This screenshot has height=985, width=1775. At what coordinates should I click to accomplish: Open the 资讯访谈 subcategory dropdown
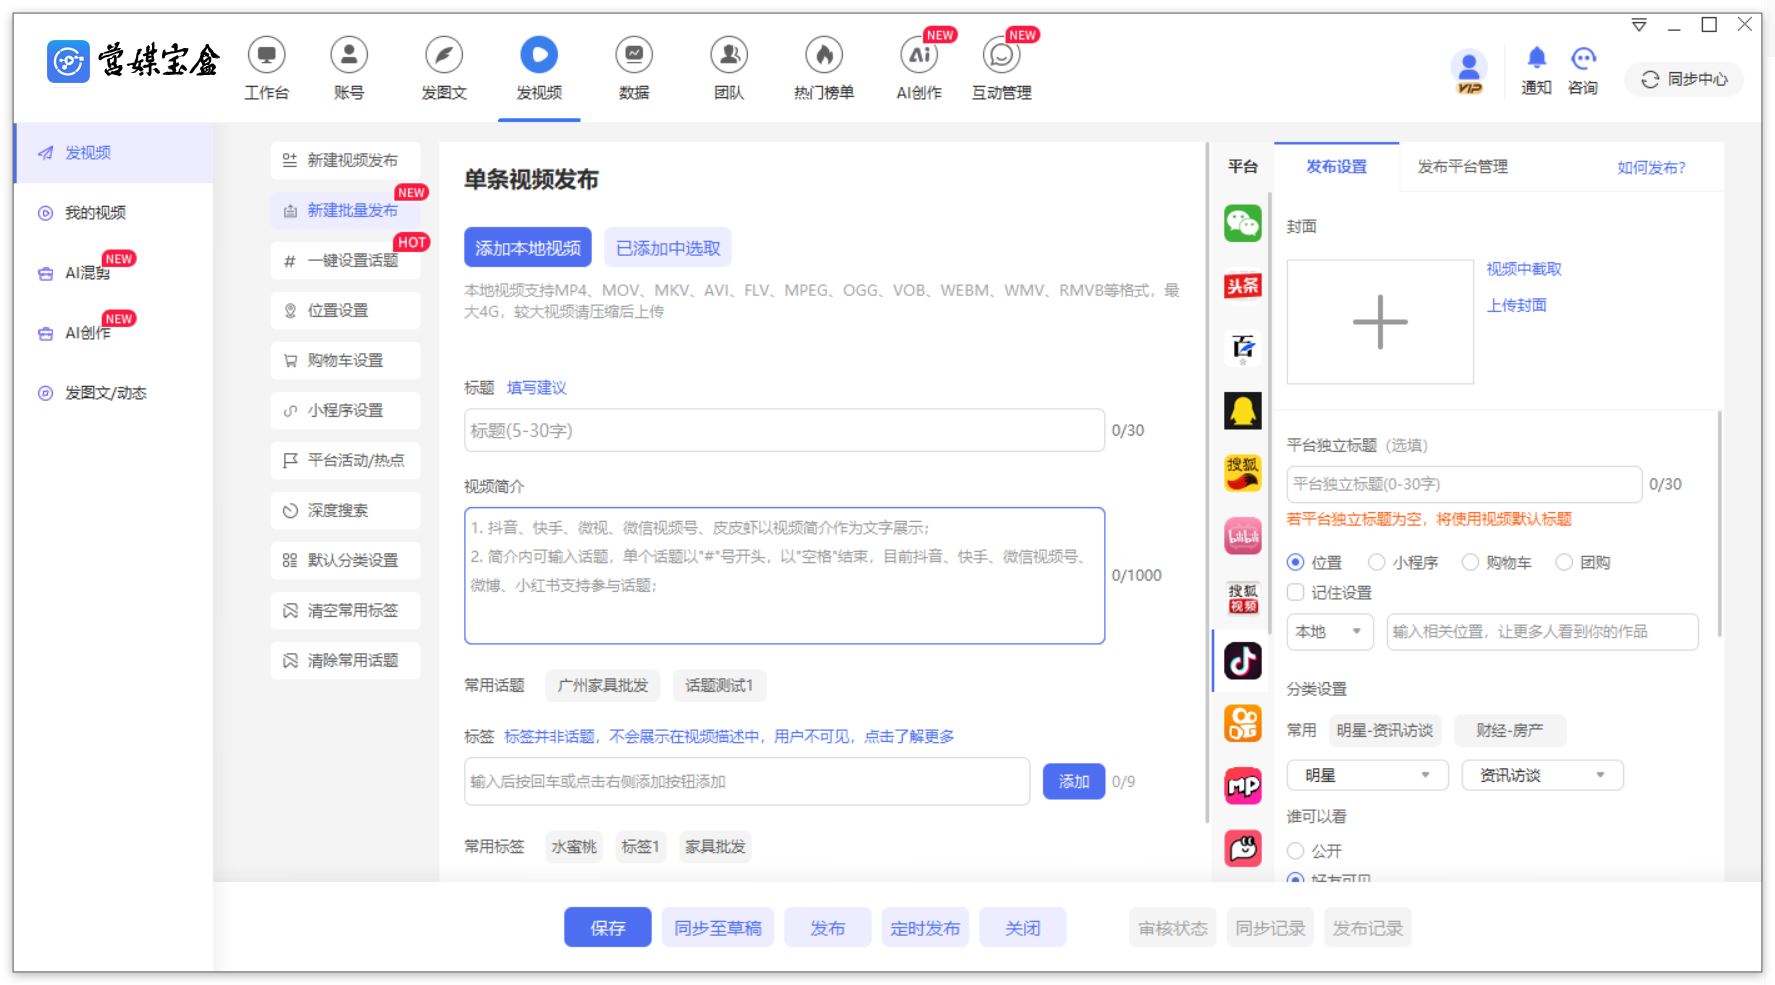[x=1541, y=775]
